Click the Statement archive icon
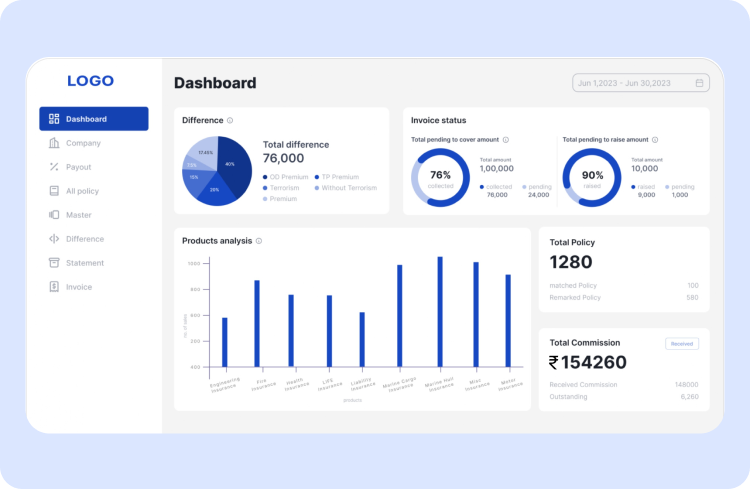Image resolution: width=750 pixels, height=489 pixels. 54,263
